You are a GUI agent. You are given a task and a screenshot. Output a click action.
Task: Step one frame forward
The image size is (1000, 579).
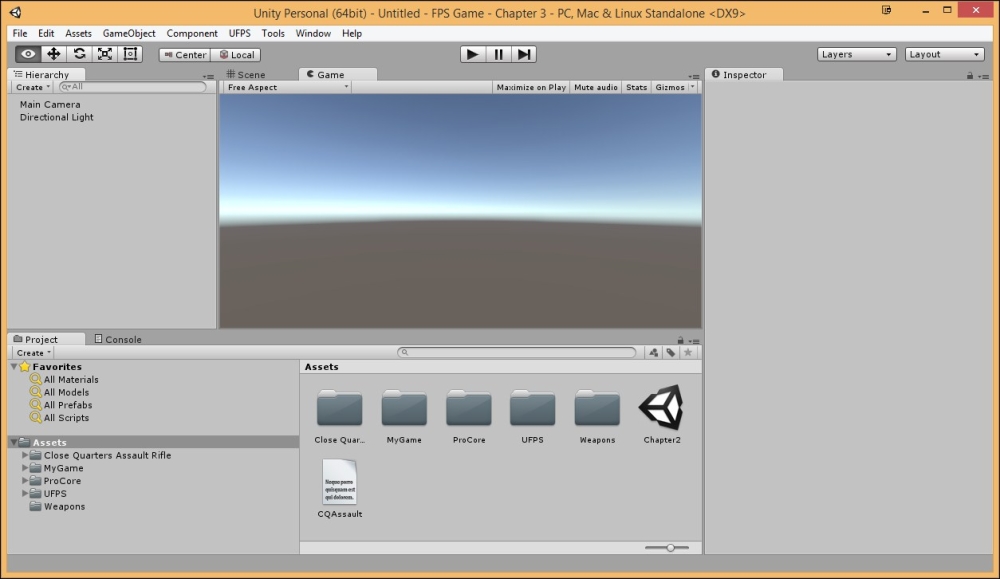(523, 54)
